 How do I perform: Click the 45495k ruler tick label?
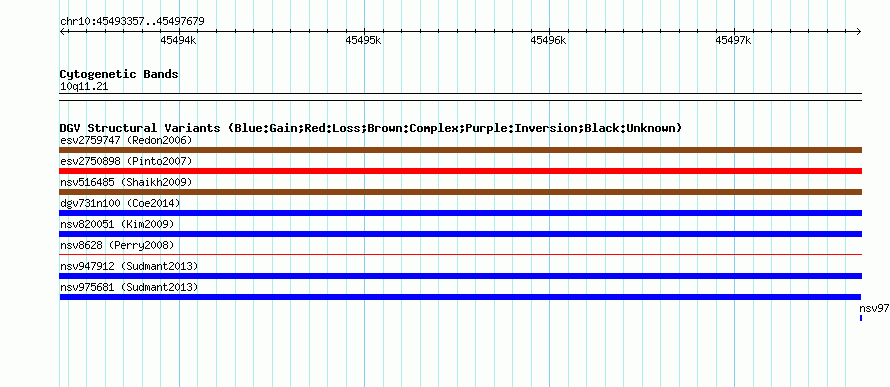click(363, 40)
